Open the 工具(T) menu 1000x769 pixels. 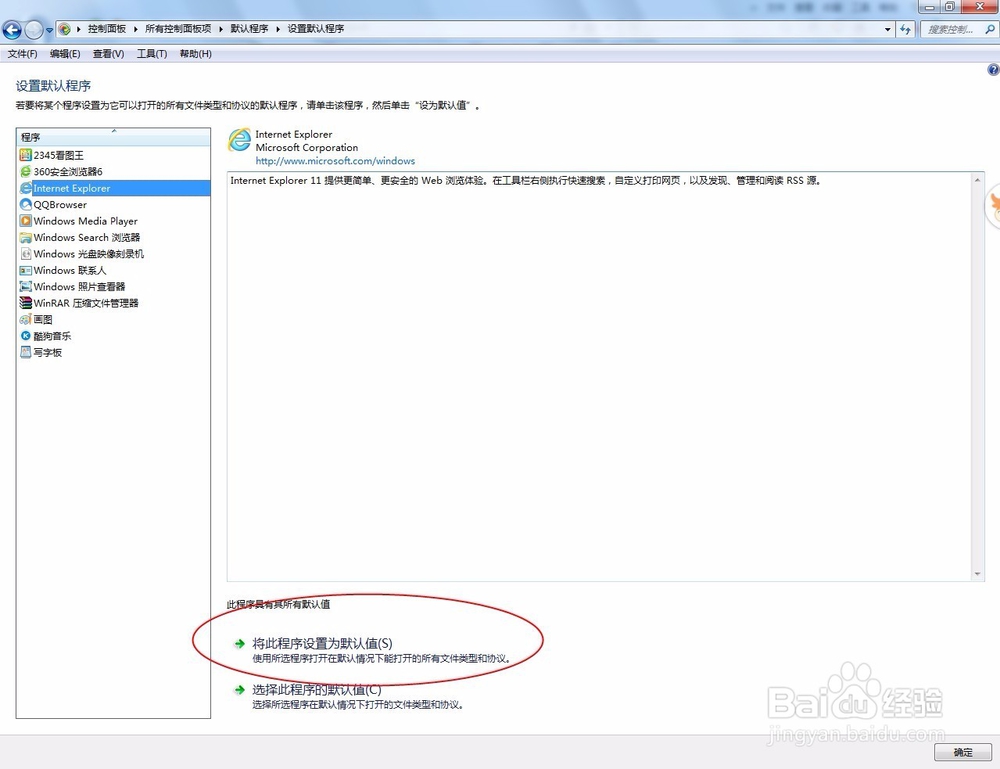(152, 54)
